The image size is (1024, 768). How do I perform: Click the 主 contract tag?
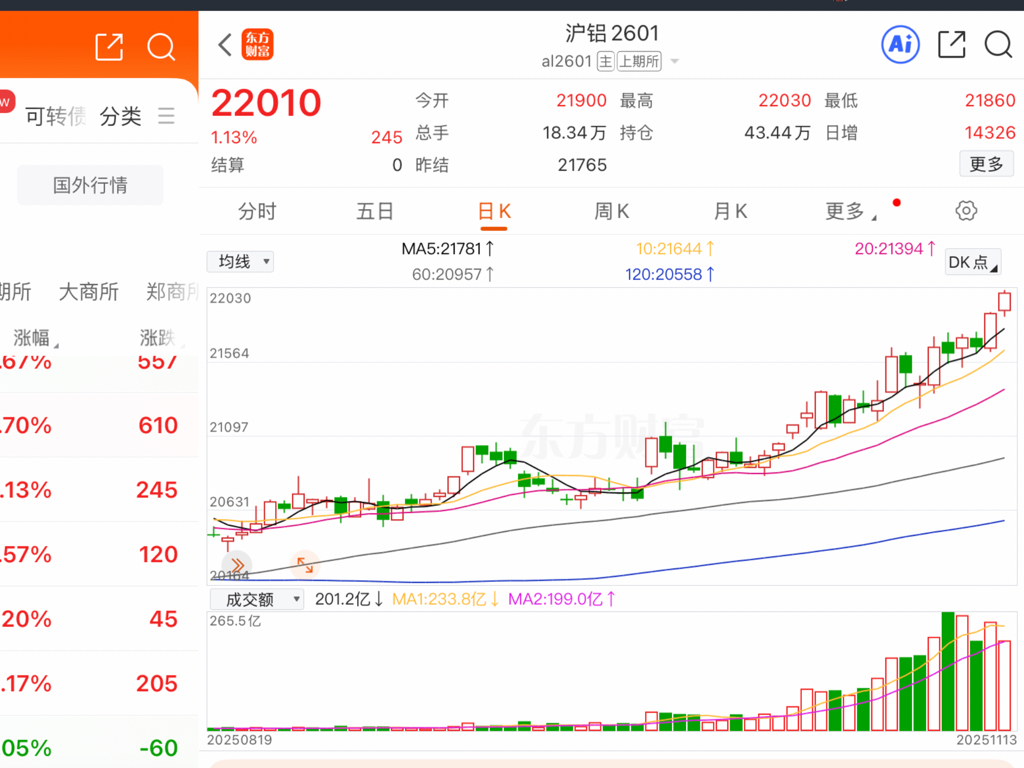(x=605, y=61)
